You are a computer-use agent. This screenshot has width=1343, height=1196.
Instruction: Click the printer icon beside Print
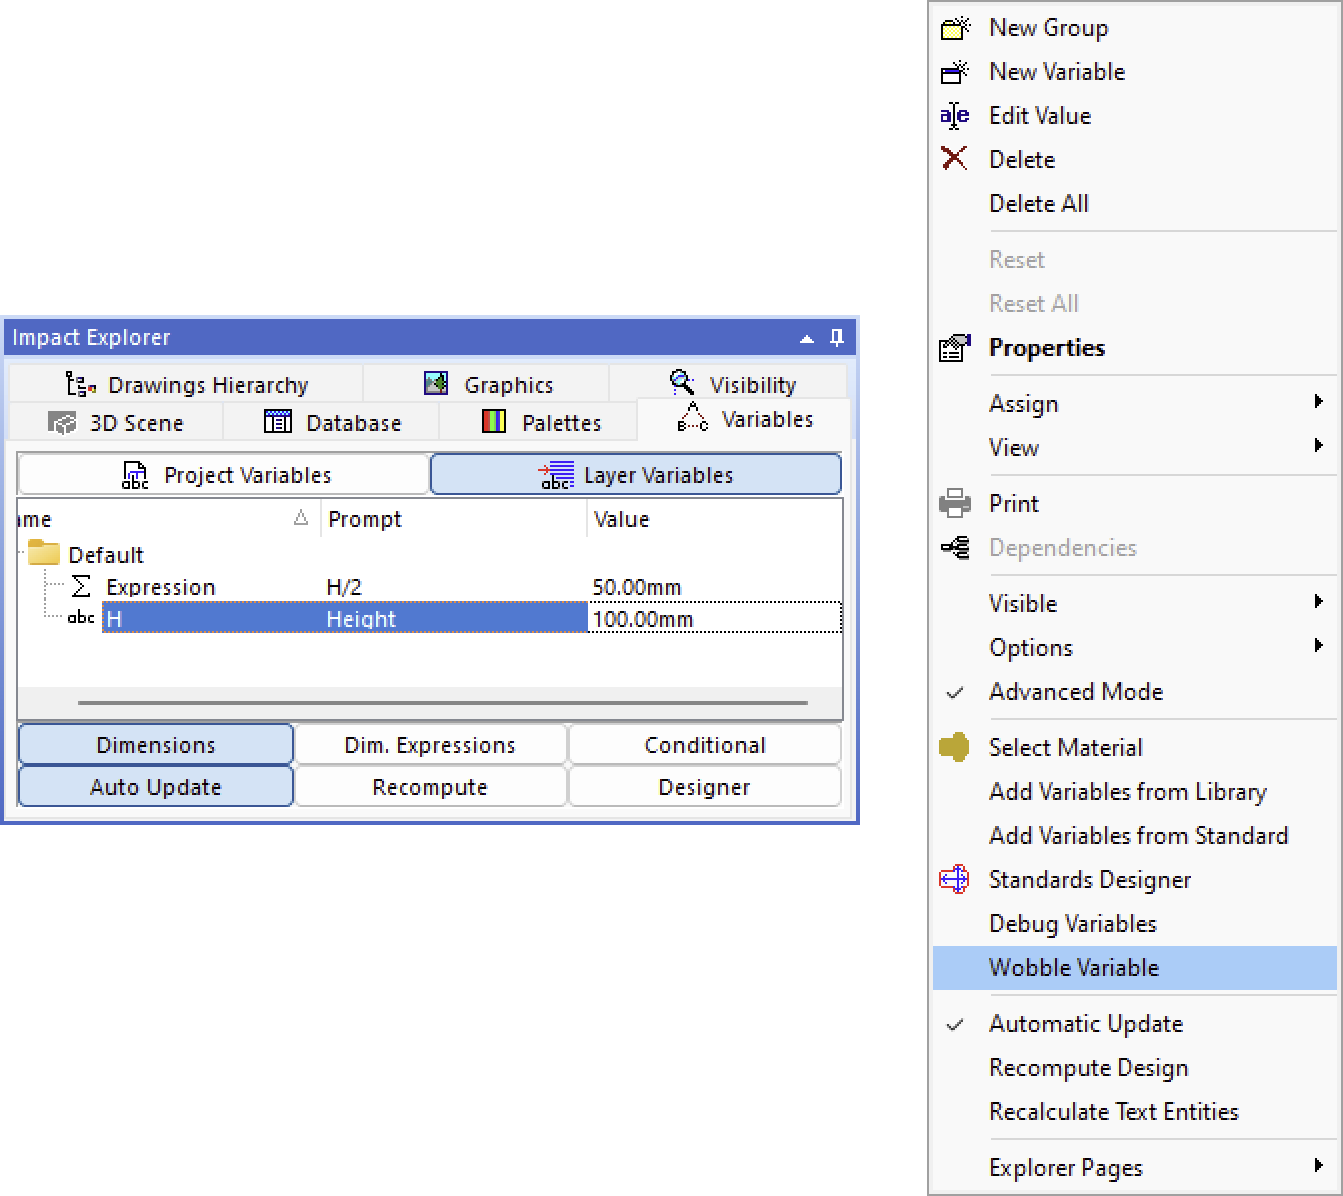click(x=955, y=503)
